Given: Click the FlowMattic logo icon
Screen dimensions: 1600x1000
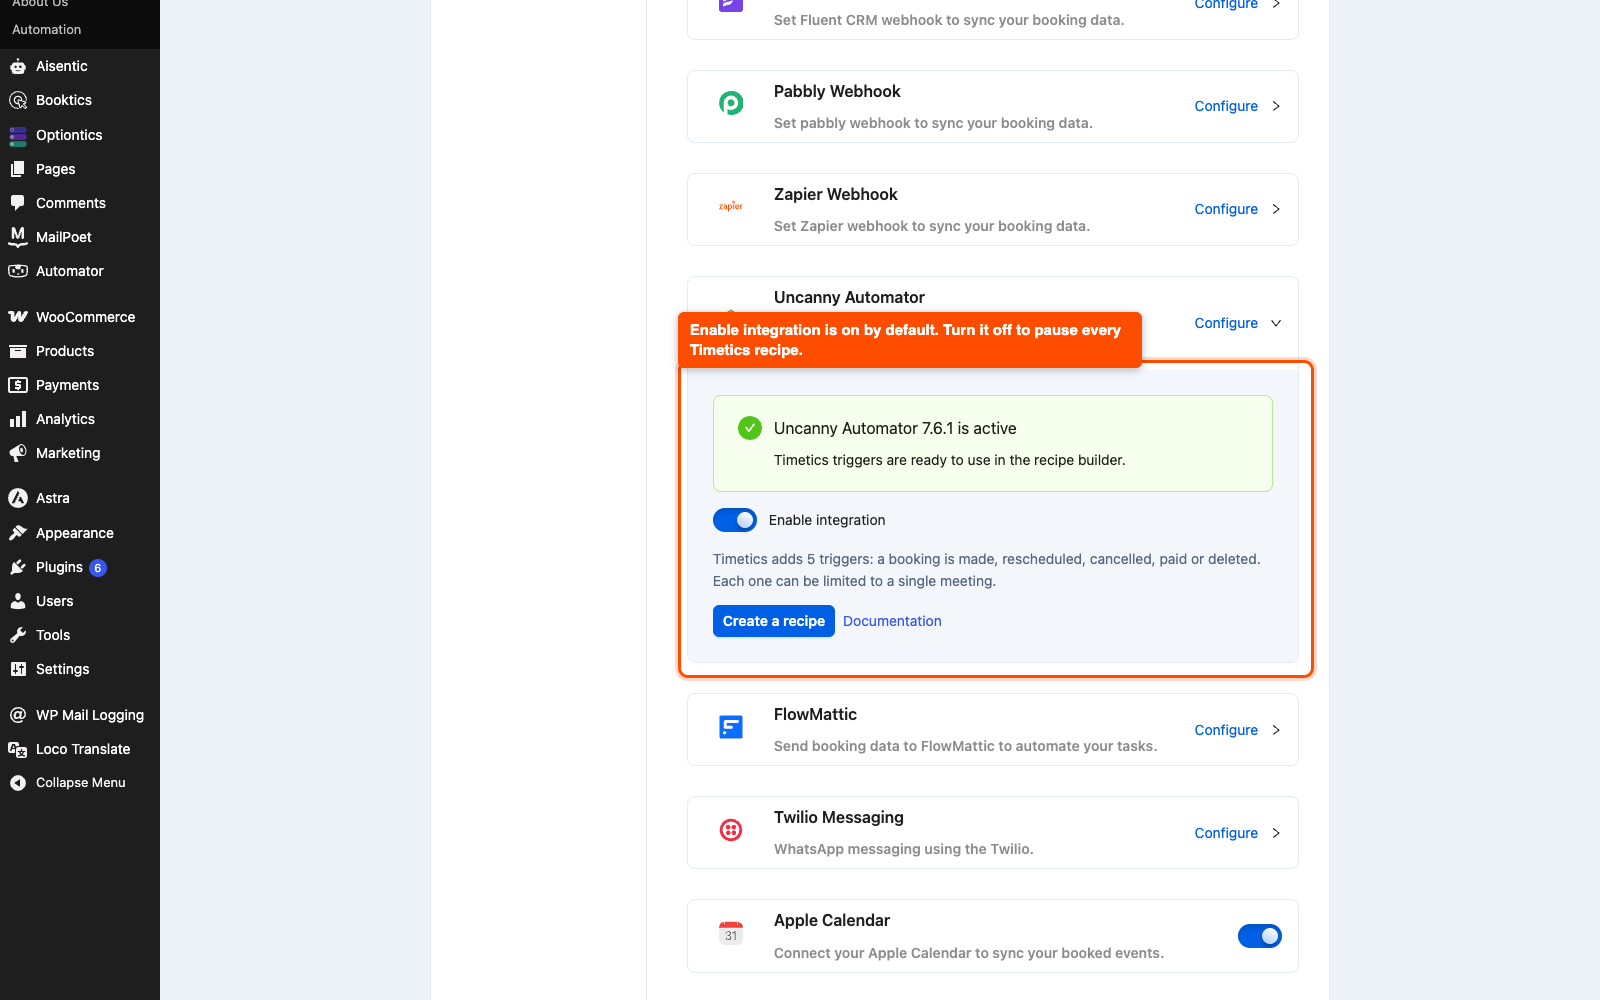Looking at the screenshot, I should 731,727.
